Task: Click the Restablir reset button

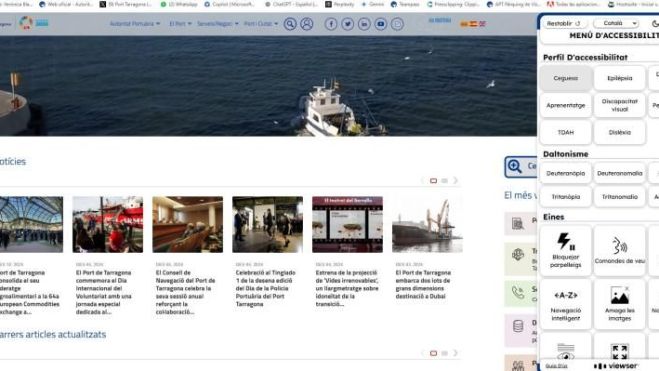Action: (x=563, y=23)
